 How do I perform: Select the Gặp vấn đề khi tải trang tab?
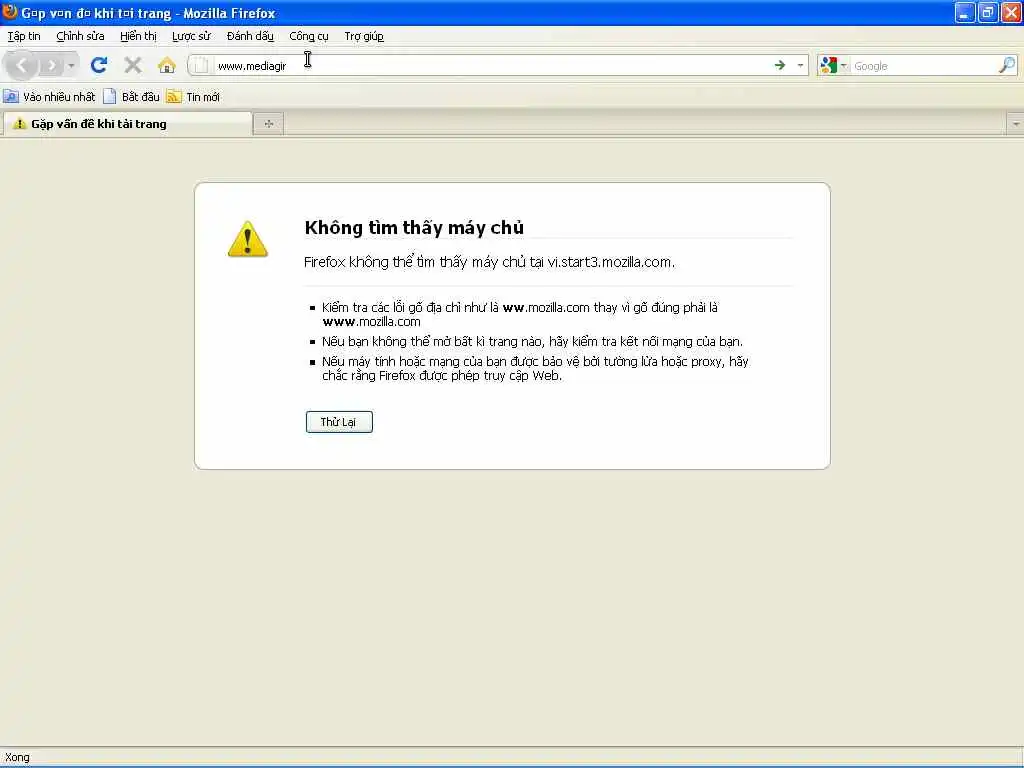[127, 123]
